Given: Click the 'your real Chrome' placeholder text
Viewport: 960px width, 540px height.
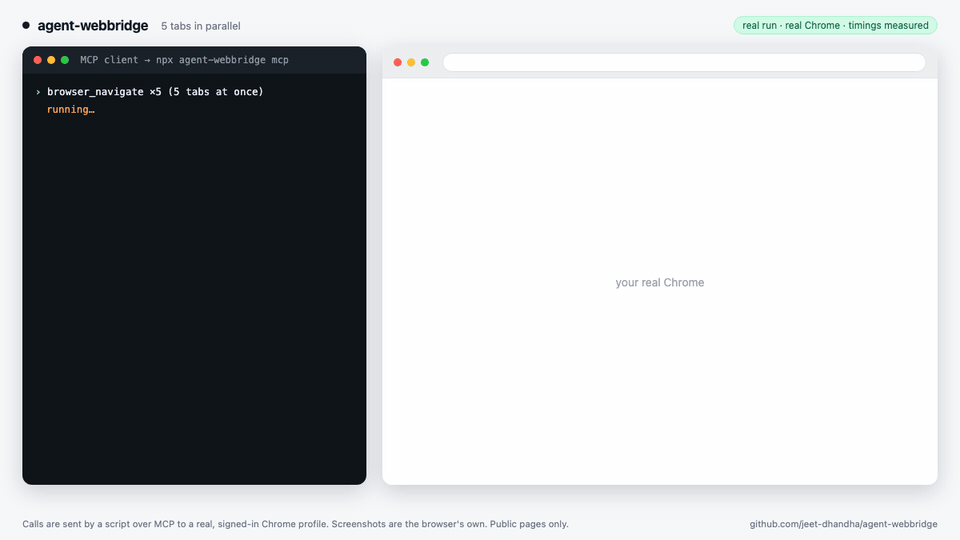Looking at the screenshot, I should tap(659, 282).
